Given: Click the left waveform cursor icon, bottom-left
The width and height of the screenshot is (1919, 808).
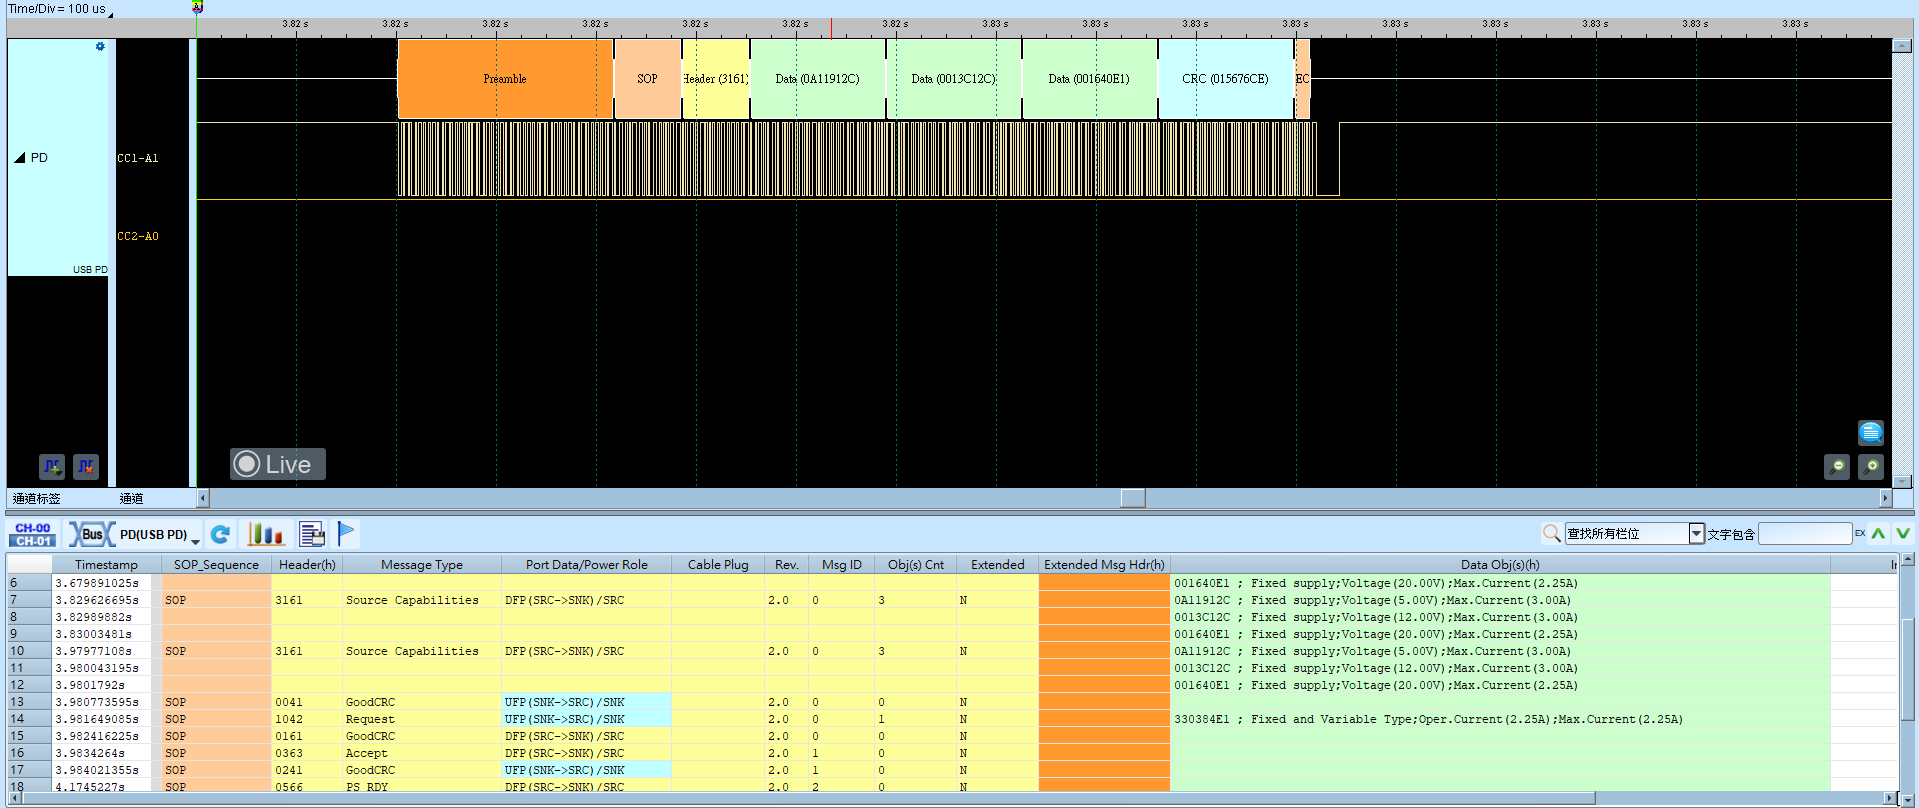Looking at the screenshot, I should [52, 466].
